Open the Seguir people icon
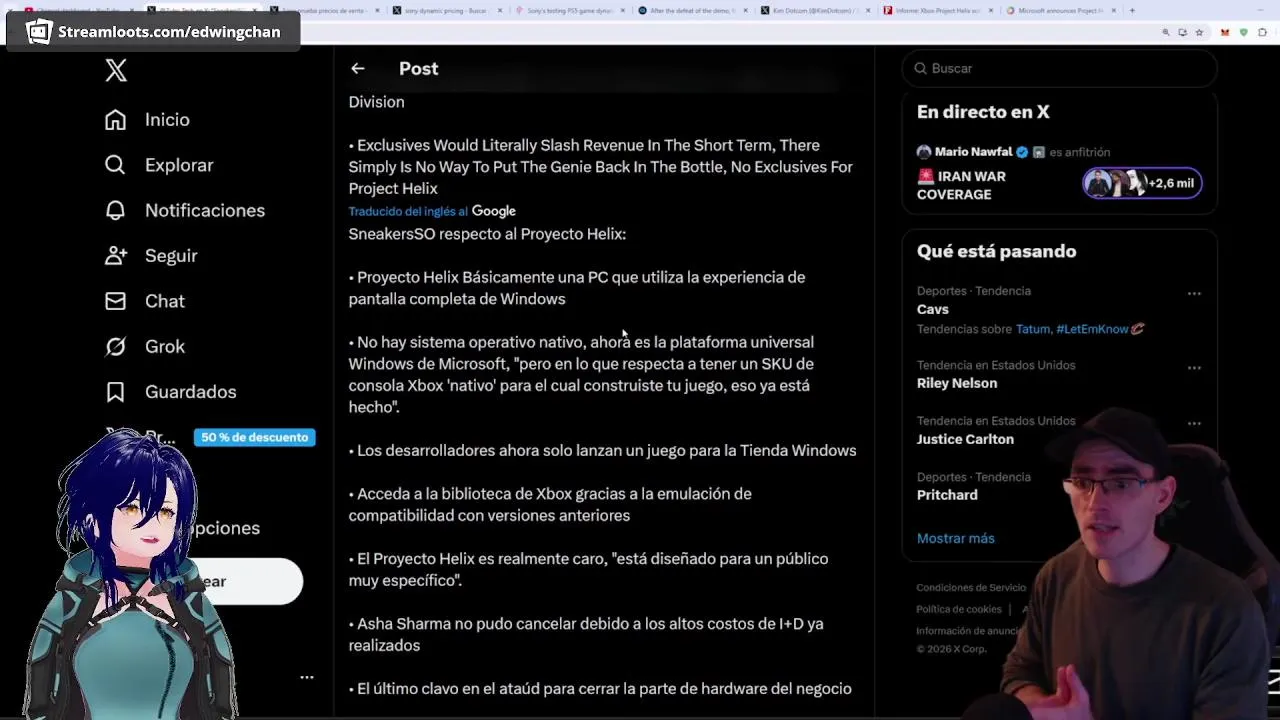The width and height of the screenshot is (1280, 720). tap(116, 256)
